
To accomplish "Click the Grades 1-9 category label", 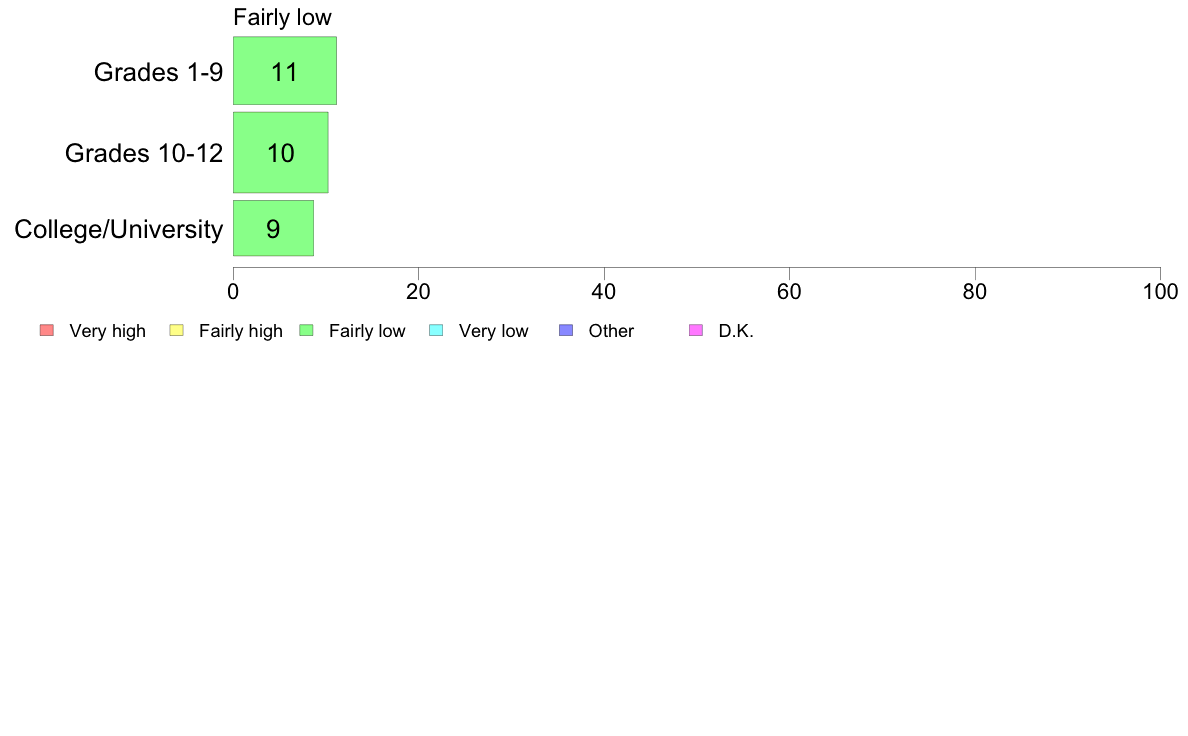I will coord(158,72).
